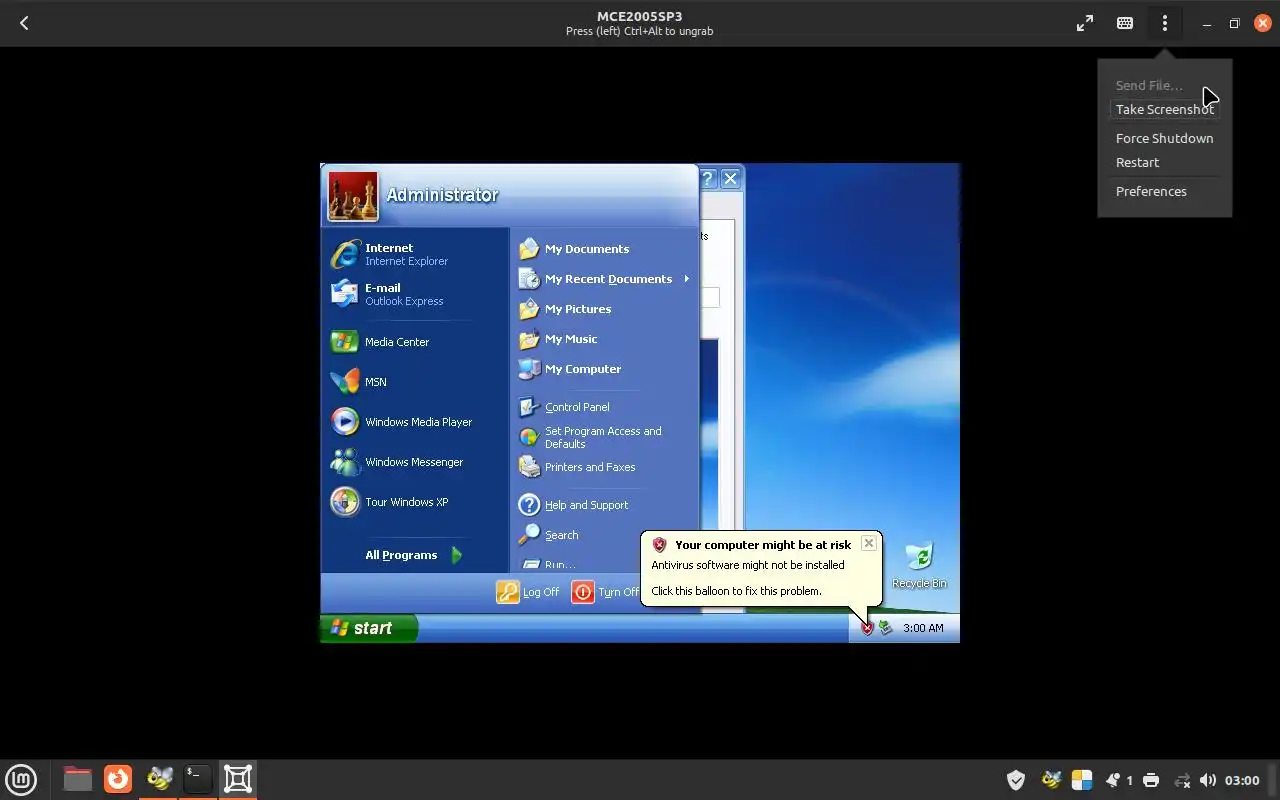
Task: Click the keyboard shortcuts icon in the header
Action: 1125,23
